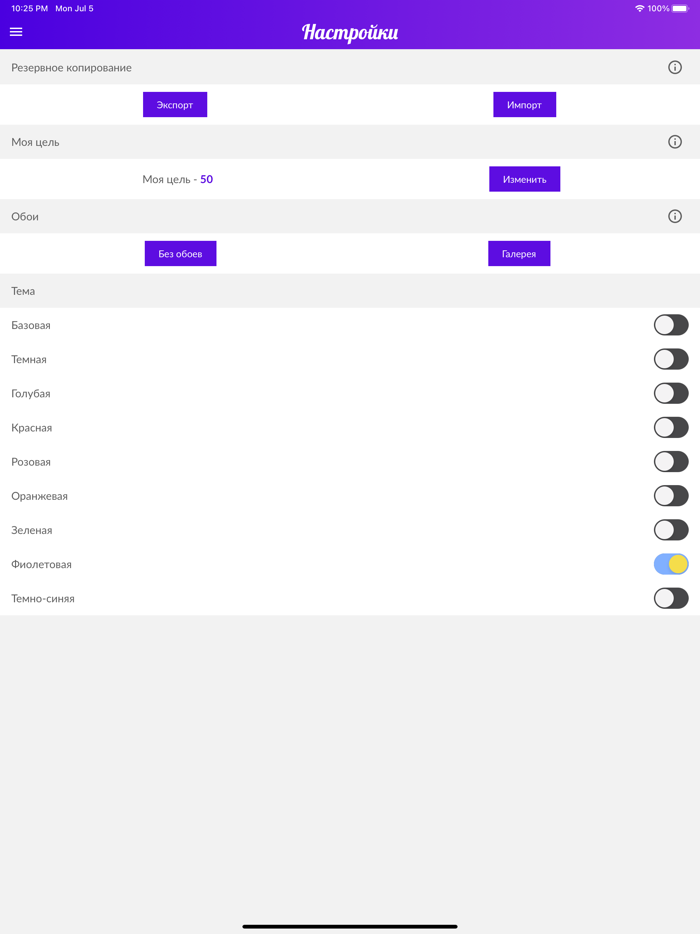Switch on the Темная theme
Image resolution: width=700 pixels, height=934 pixels.
click(670, 359)
